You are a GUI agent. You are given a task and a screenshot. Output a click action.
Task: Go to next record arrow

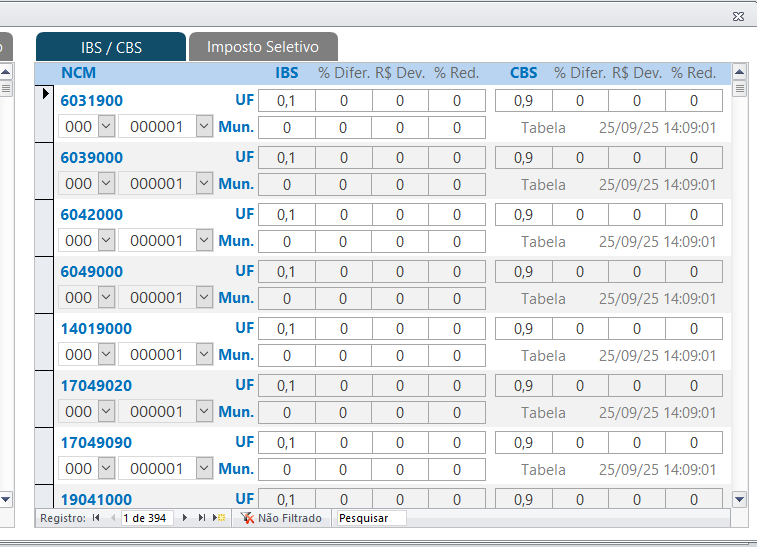click(x=185, y=518)
